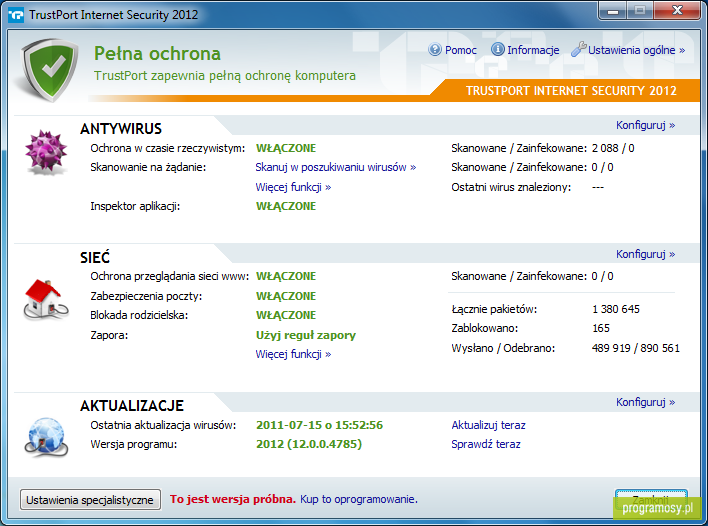Click the green shield protection status icon

[50, 70]
